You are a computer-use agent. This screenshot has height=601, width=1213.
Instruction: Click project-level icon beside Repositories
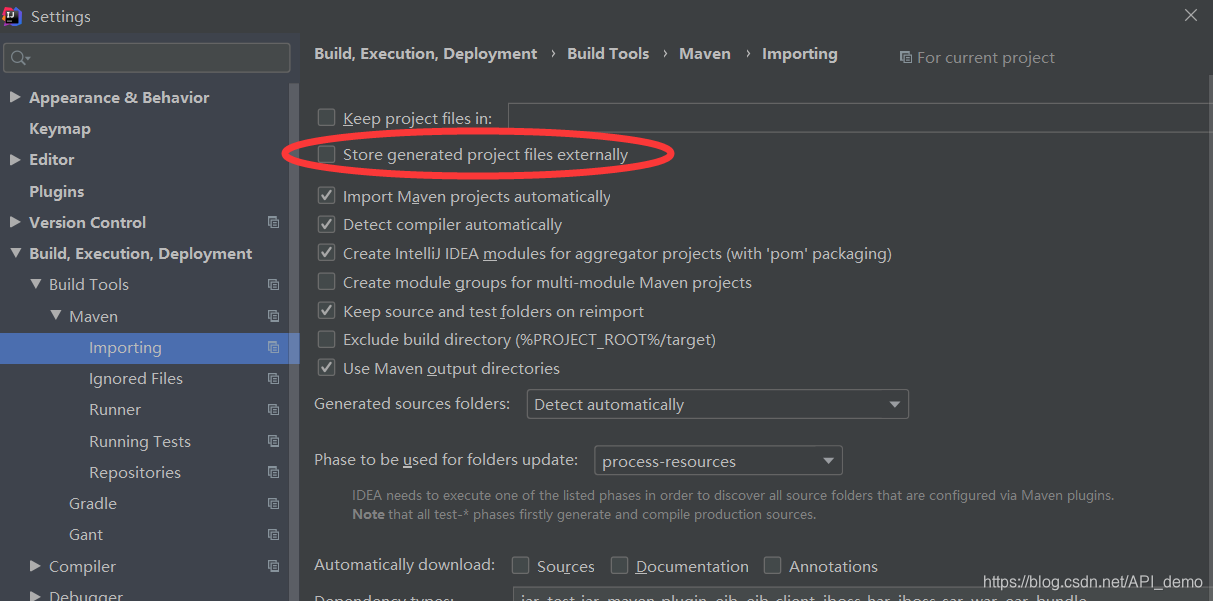(273, 473)
